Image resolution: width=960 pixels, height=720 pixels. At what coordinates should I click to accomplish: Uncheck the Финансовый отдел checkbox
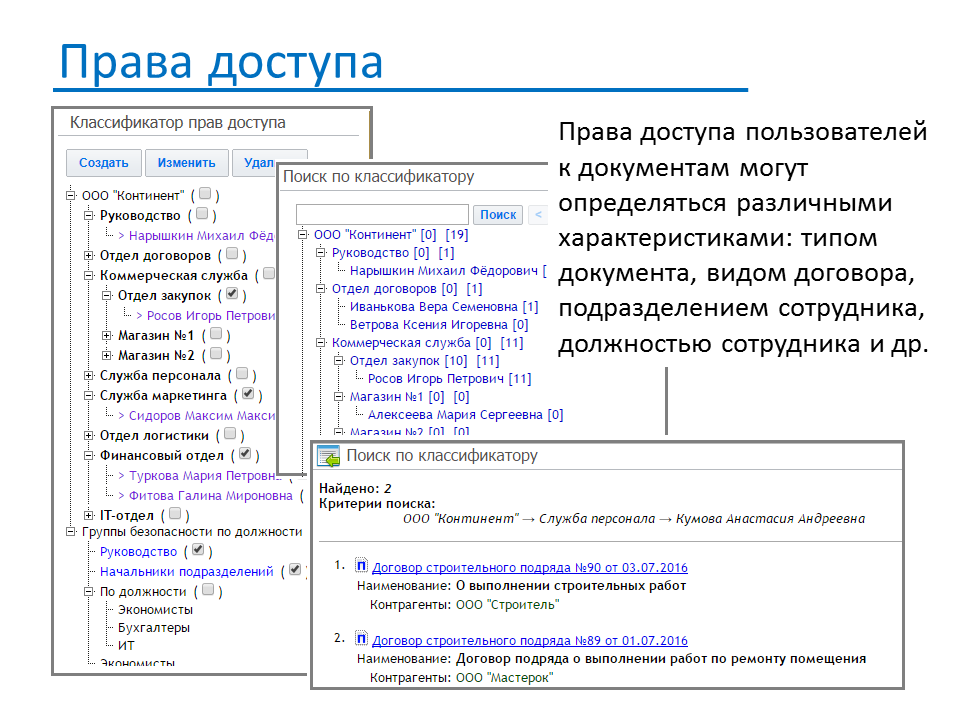pos(245,454)
